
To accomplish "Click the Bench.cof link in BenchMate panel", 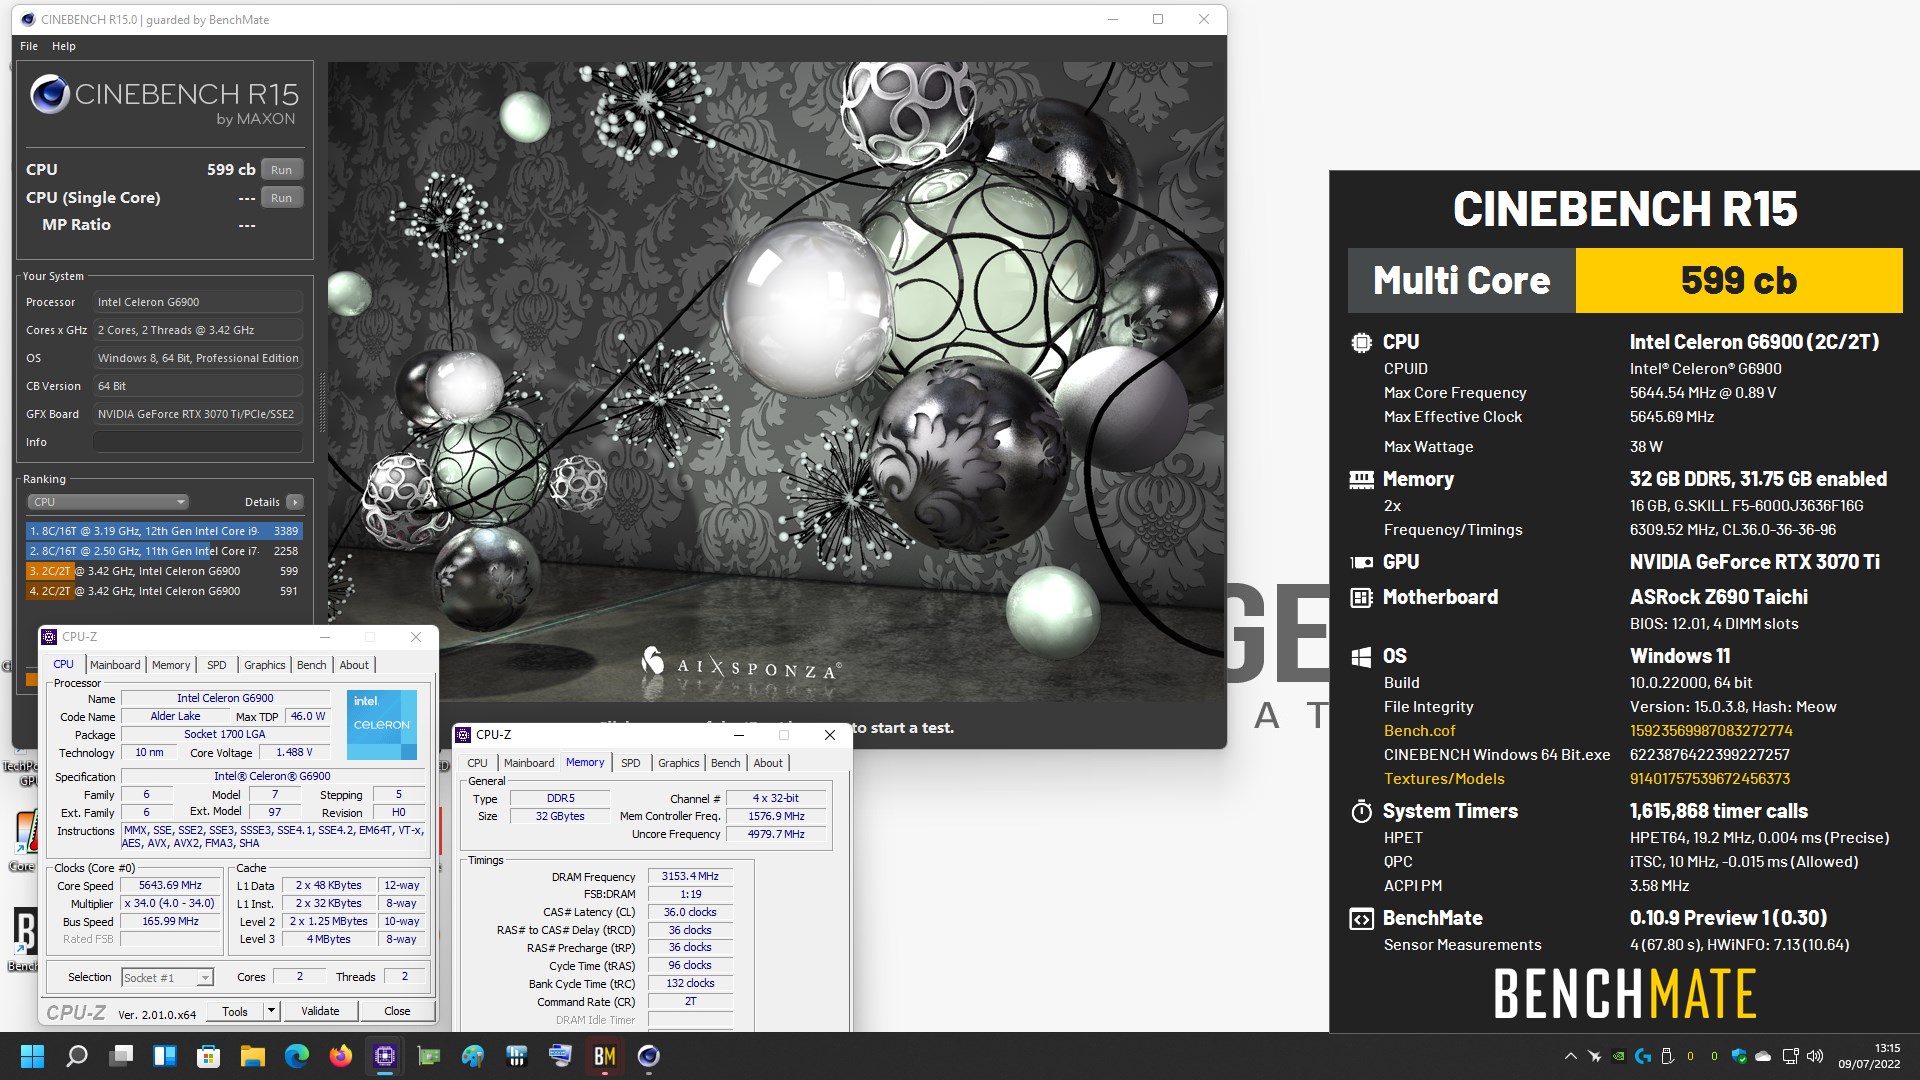I will click(1419, 731).
